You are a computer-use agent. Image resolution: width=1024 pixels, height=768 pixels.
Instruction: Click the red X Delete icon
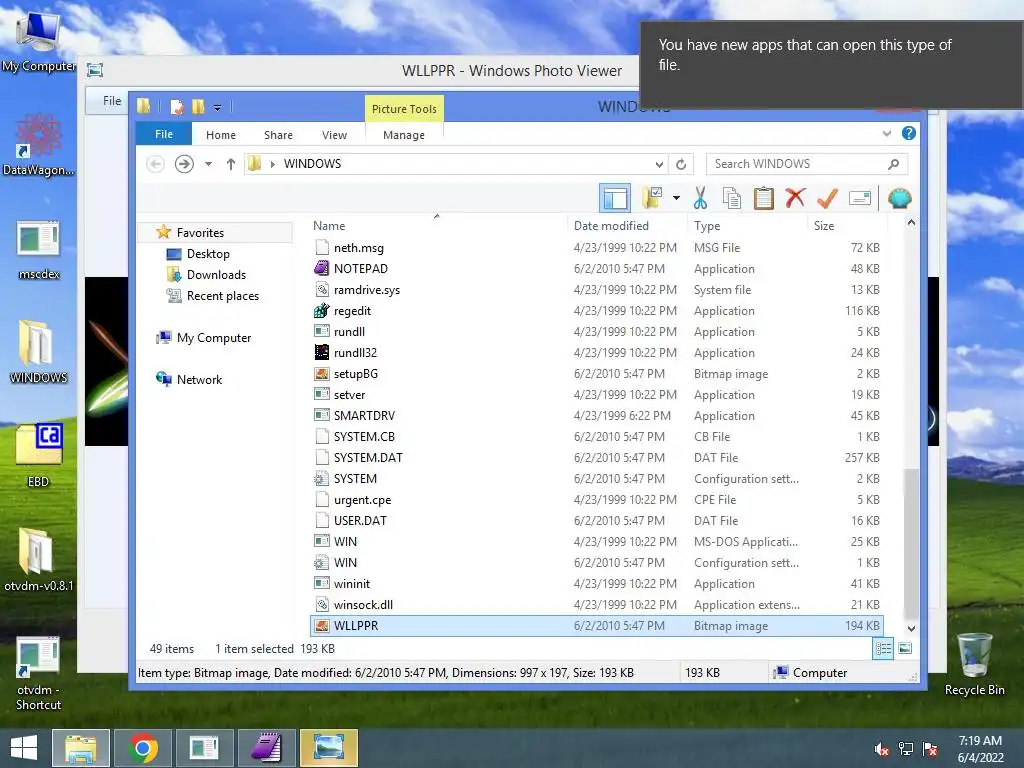(x=795, y=198)
